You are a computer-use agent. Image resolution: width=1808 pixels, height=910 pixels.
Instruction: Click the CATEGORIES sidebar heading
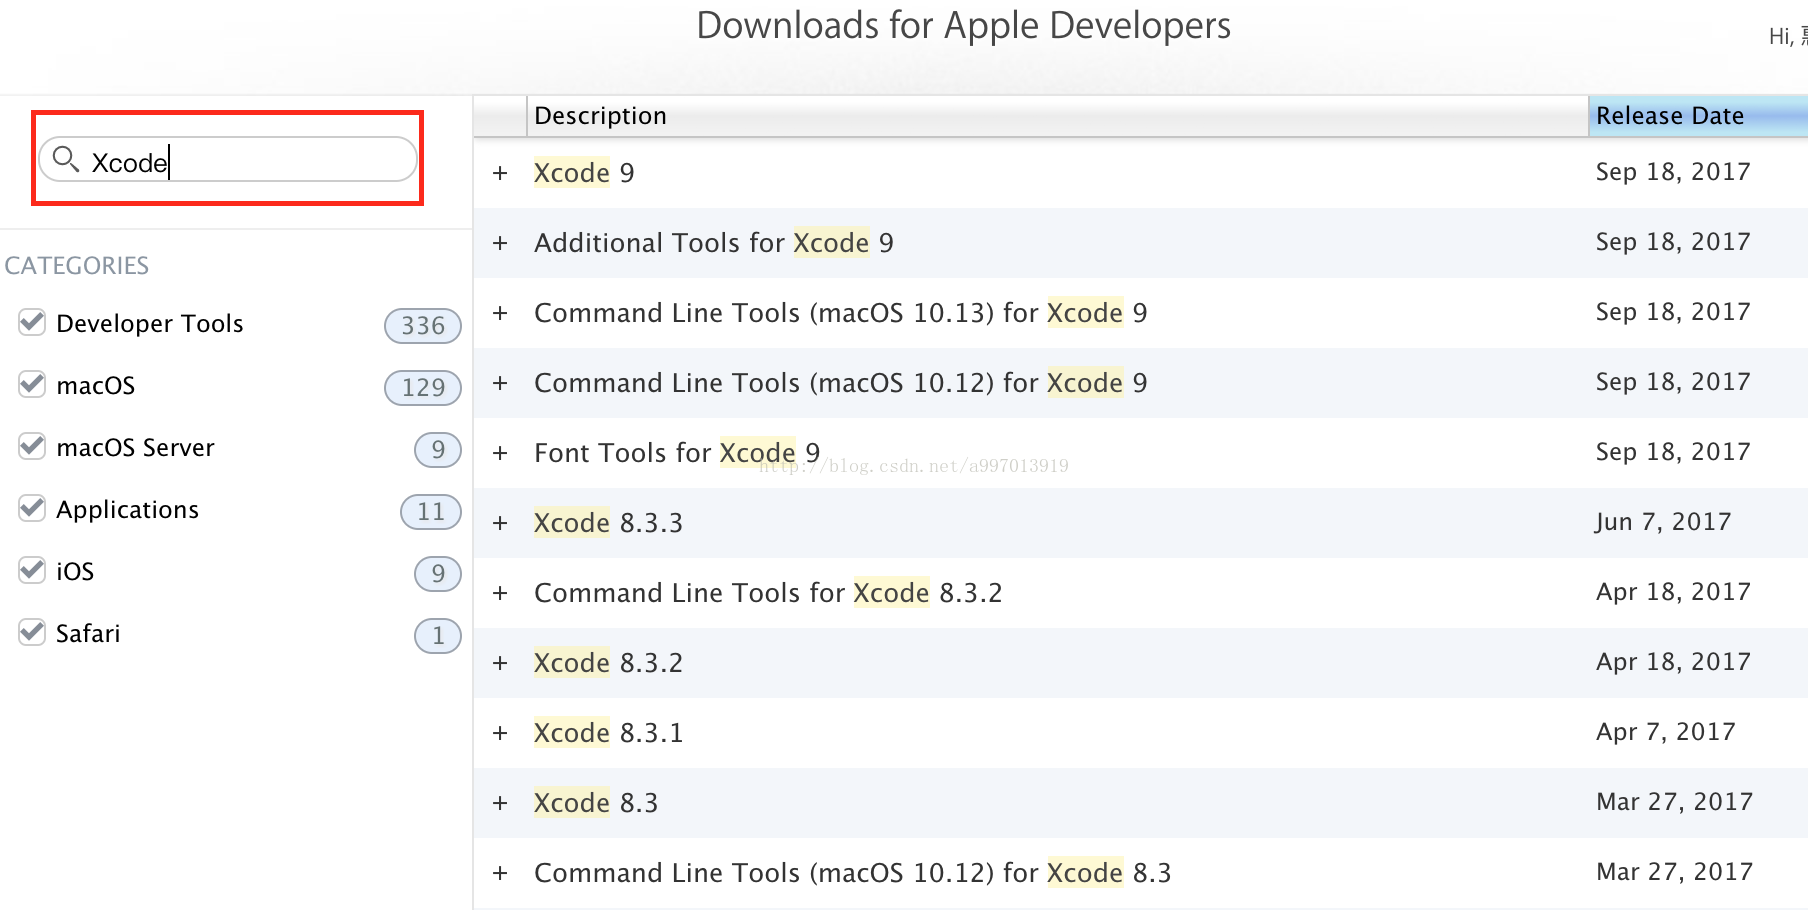coord(77,266)
